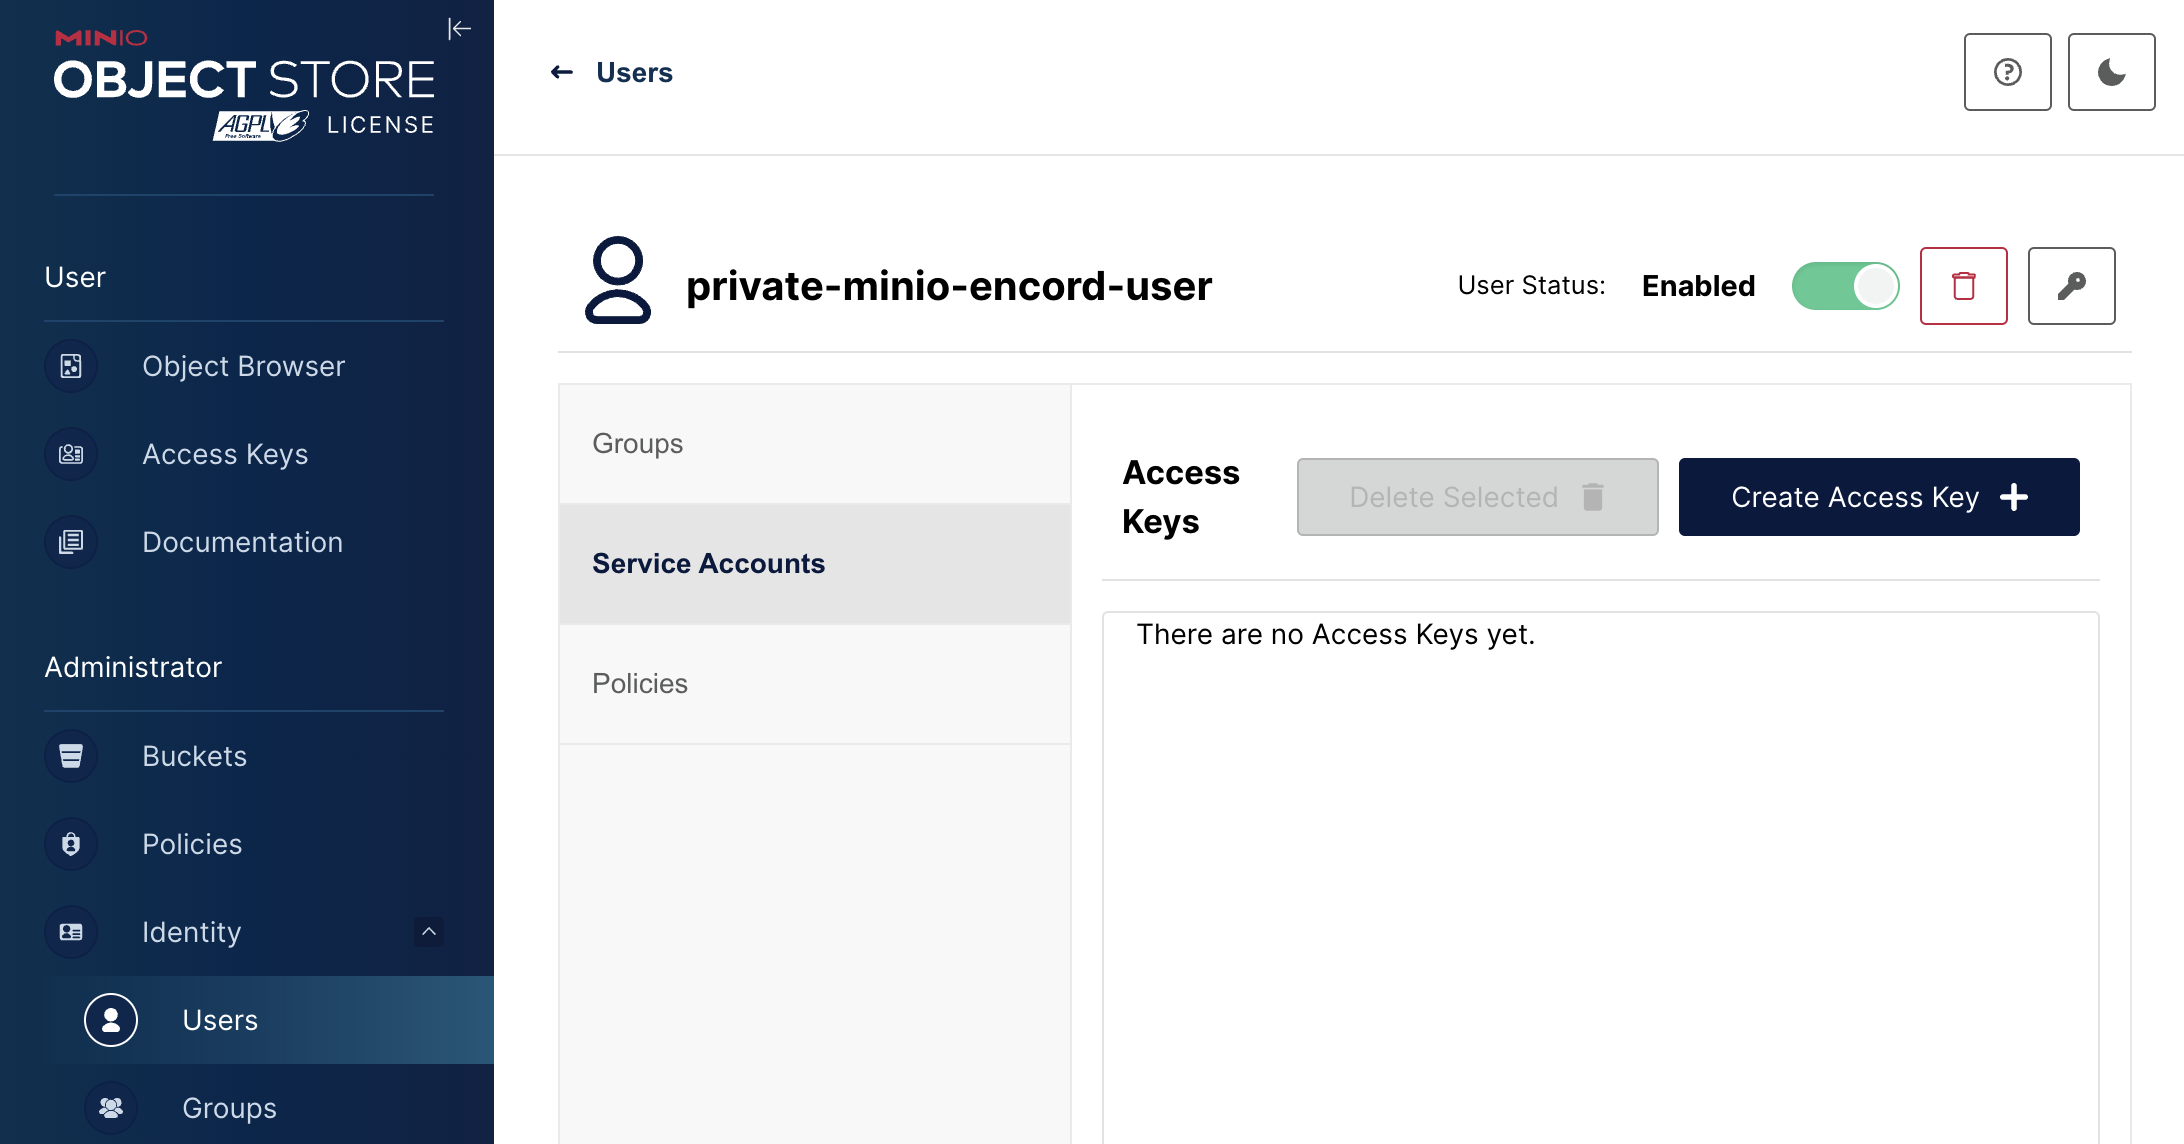Click the large user avatar icon
Image resolution: width=2184 pixels, height=1144 pixels.
coord(618,280)
